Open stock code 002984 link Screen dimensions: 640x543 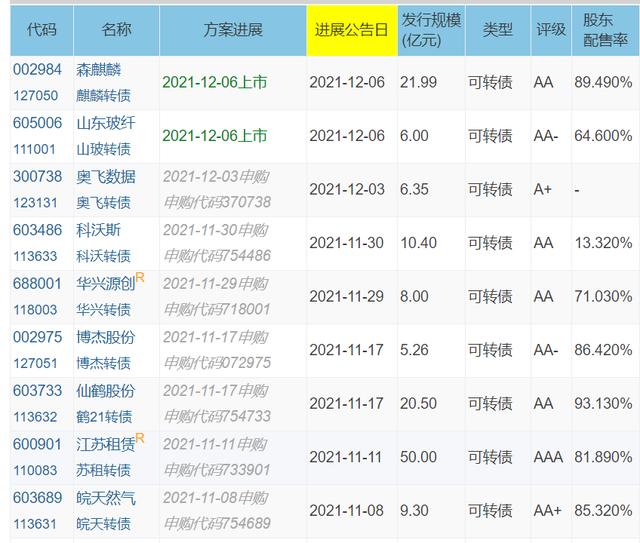click(x=37, y=69)
